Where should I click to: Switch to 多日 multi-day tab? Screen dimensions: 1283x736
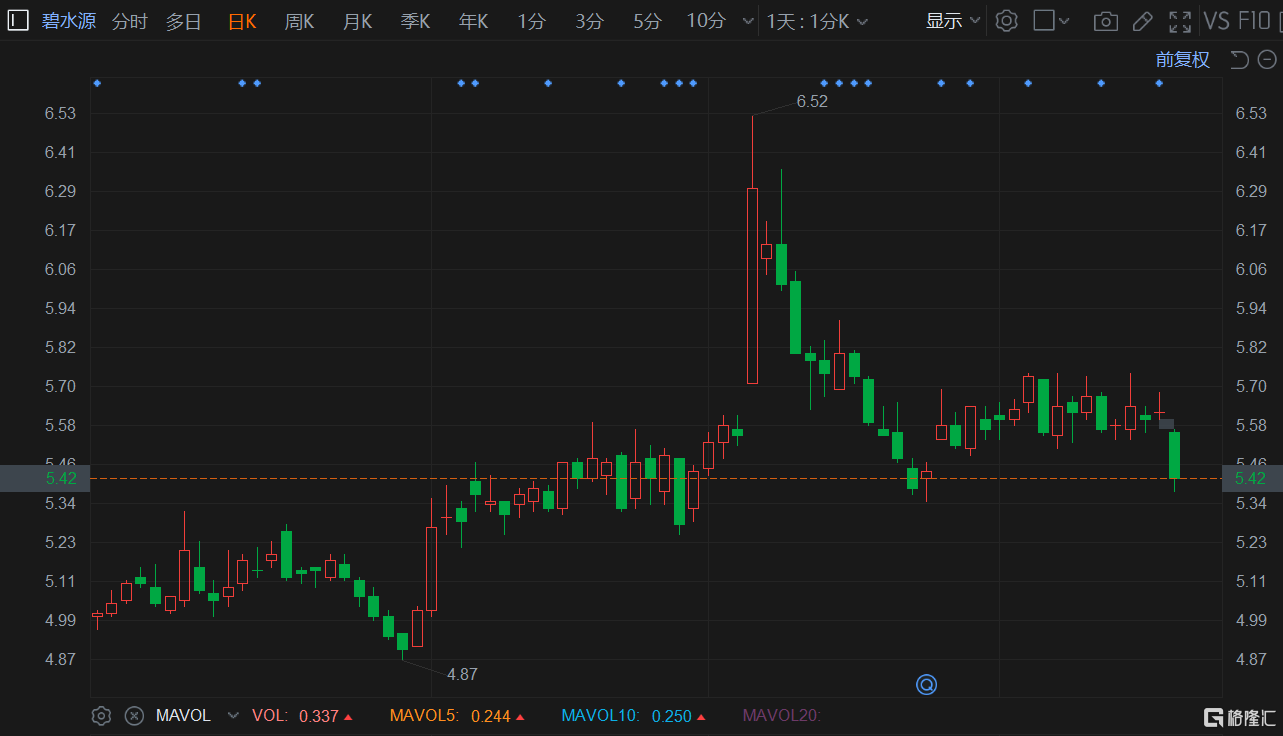pos(183,21)
